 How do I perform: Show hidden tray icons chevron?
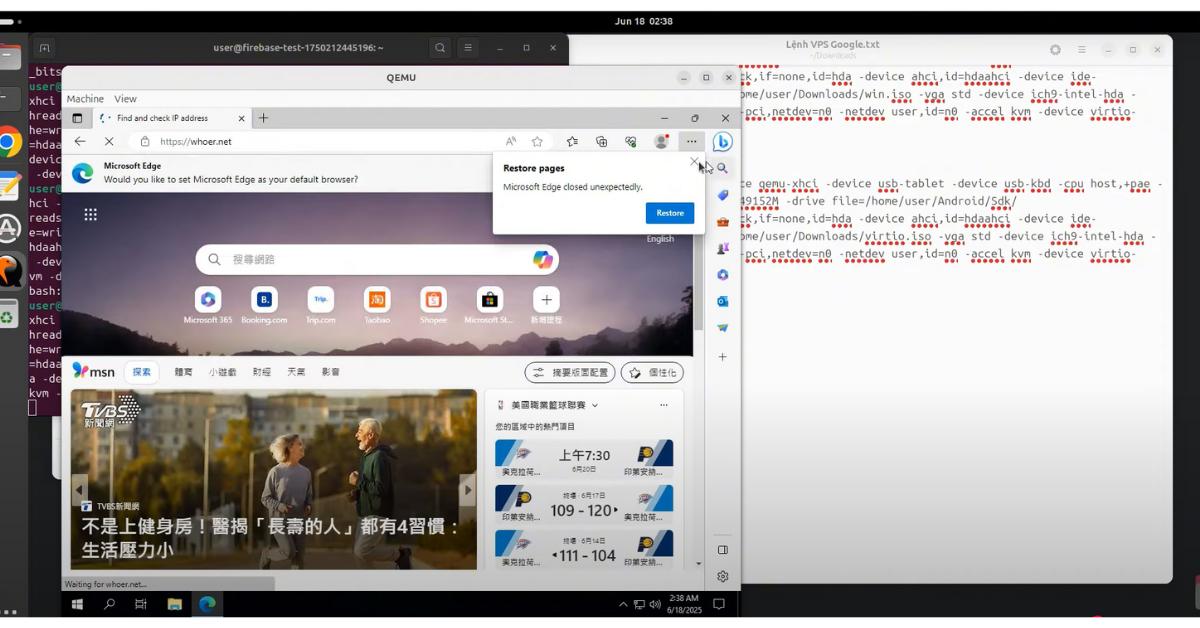pos(623,604)
